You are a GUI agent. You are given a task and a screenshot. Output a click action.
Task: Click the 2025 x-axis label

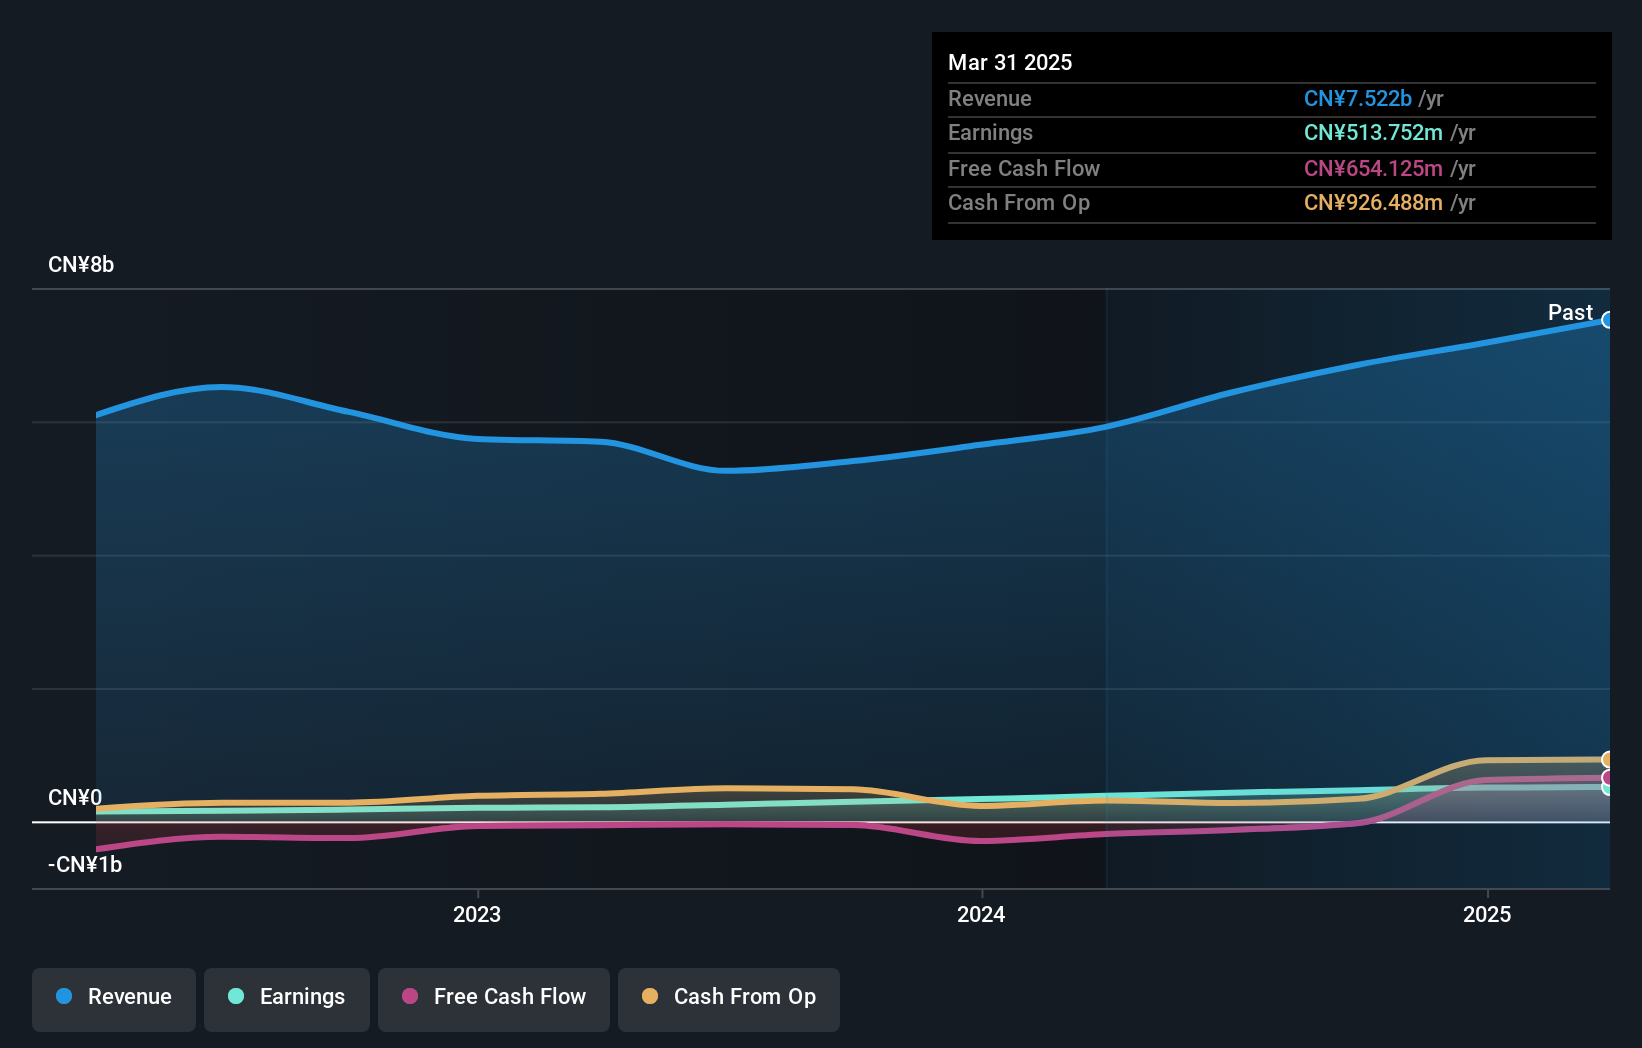tap(1487, 914)
